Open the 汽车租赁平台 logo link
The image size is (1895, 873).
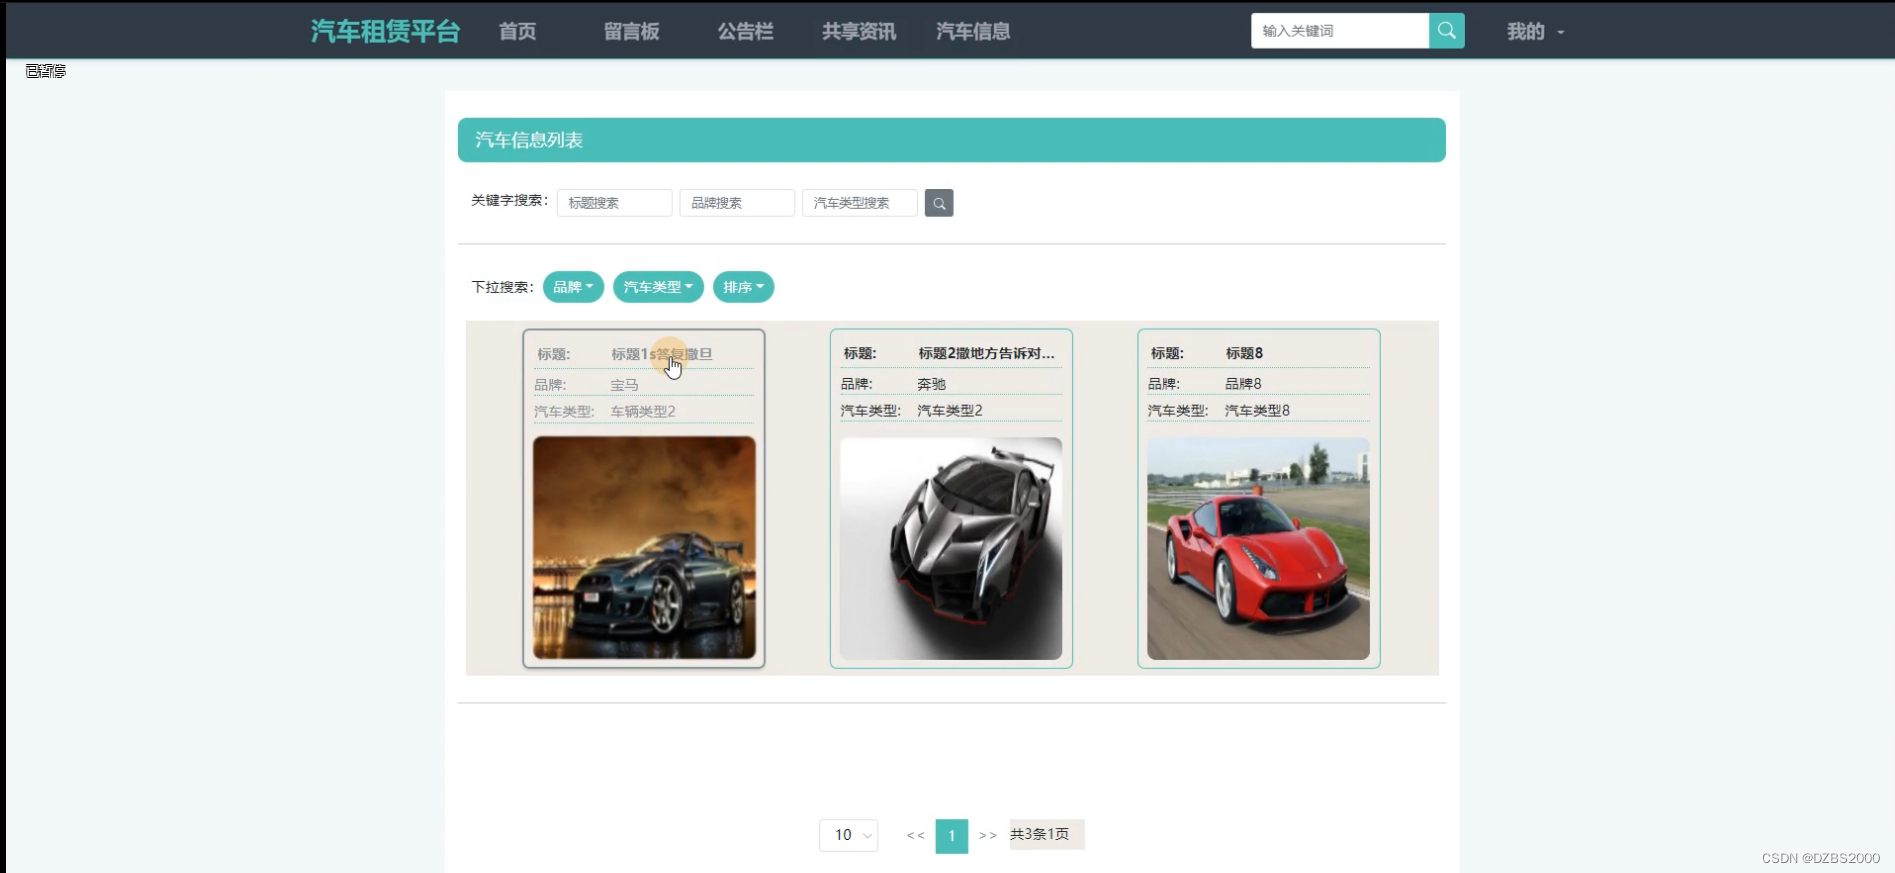pyautogui.click(x=385, y=31)
